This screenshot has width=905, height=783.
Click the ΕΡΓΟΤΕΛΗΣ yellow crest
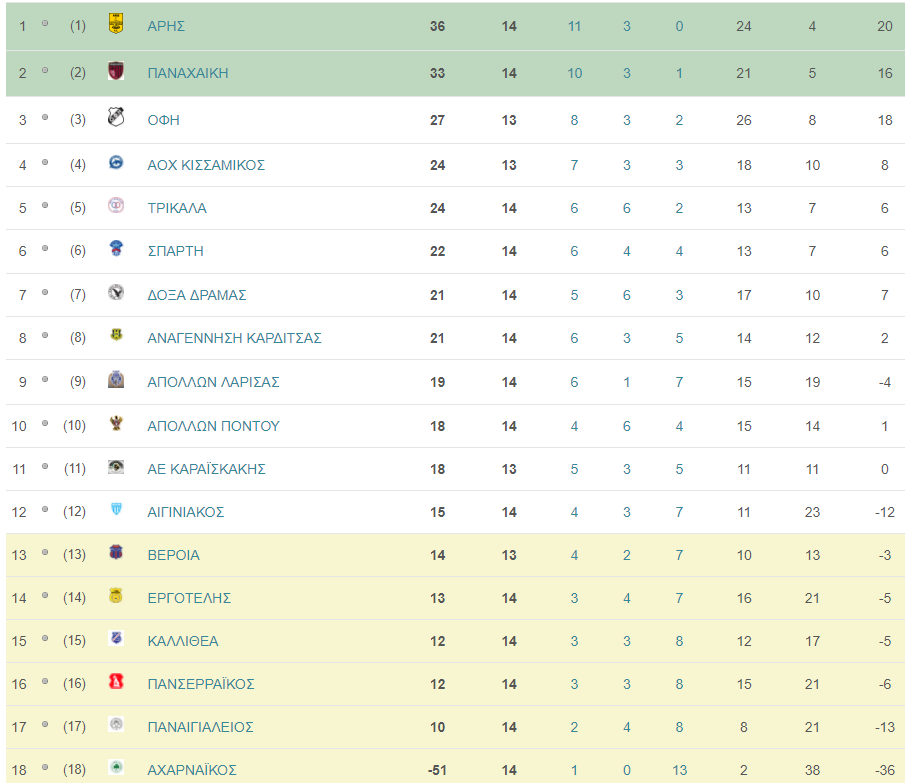[x=116, y=595]
